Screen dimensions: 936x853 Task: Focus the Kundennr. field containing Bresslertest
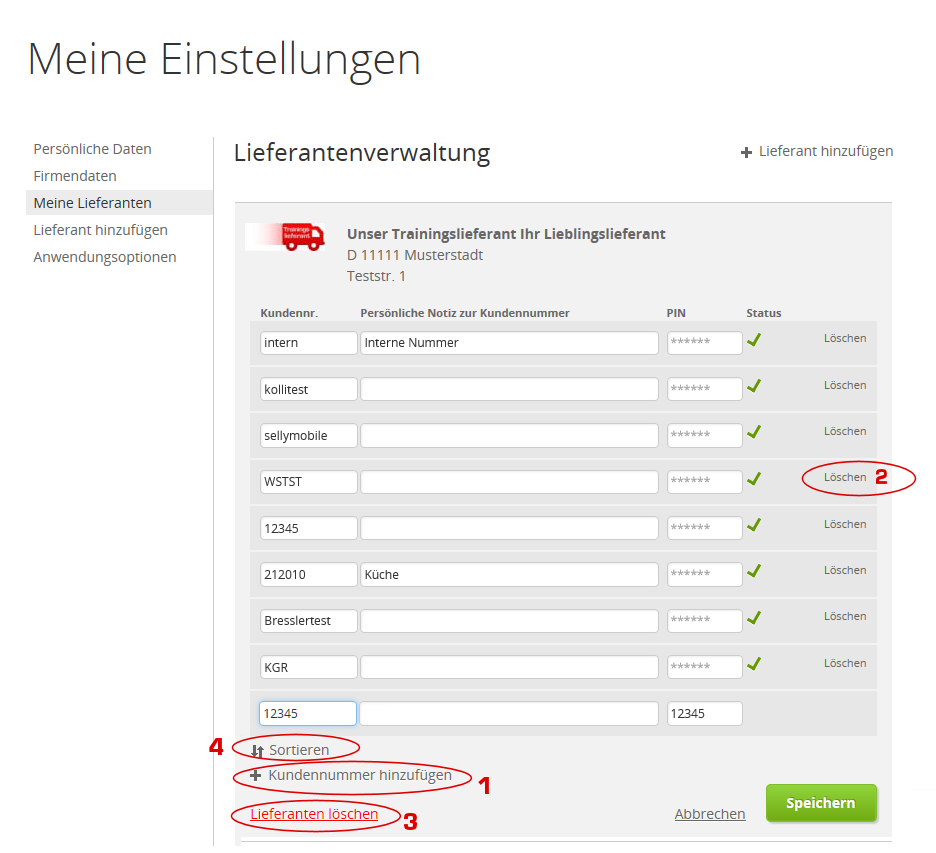click(309, 621)
